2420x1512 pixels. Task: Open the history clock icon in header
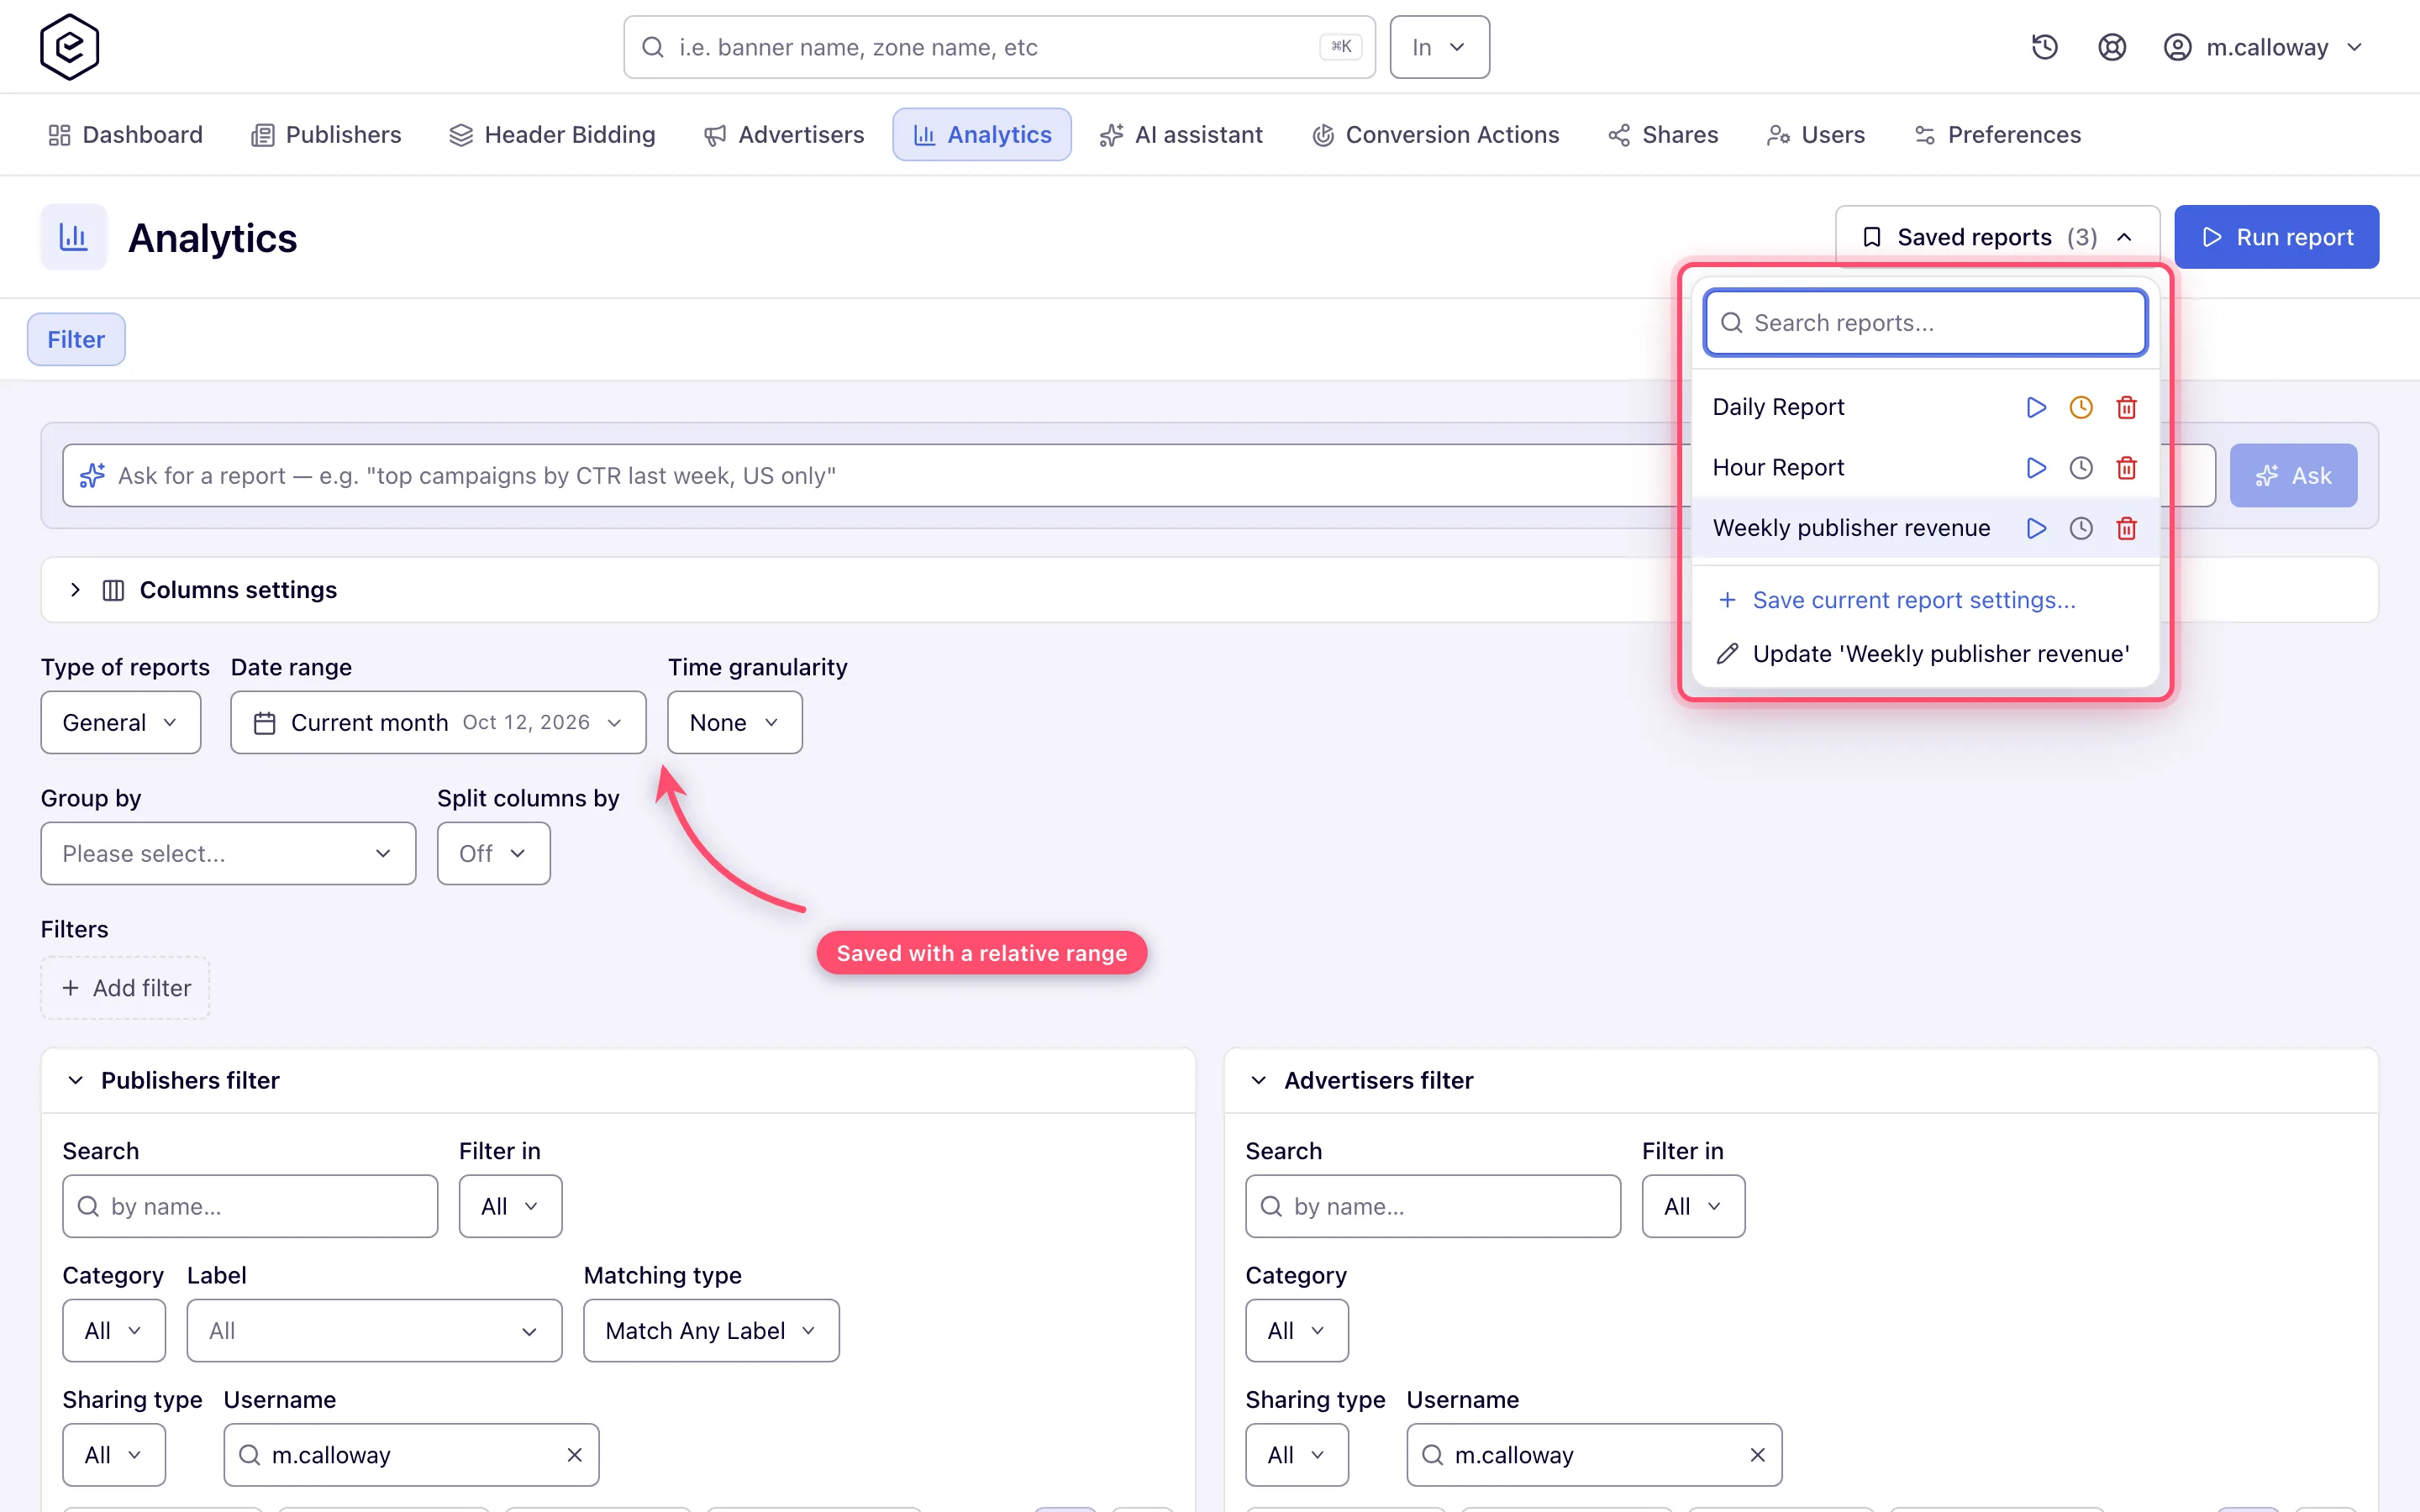point(2044,47)
